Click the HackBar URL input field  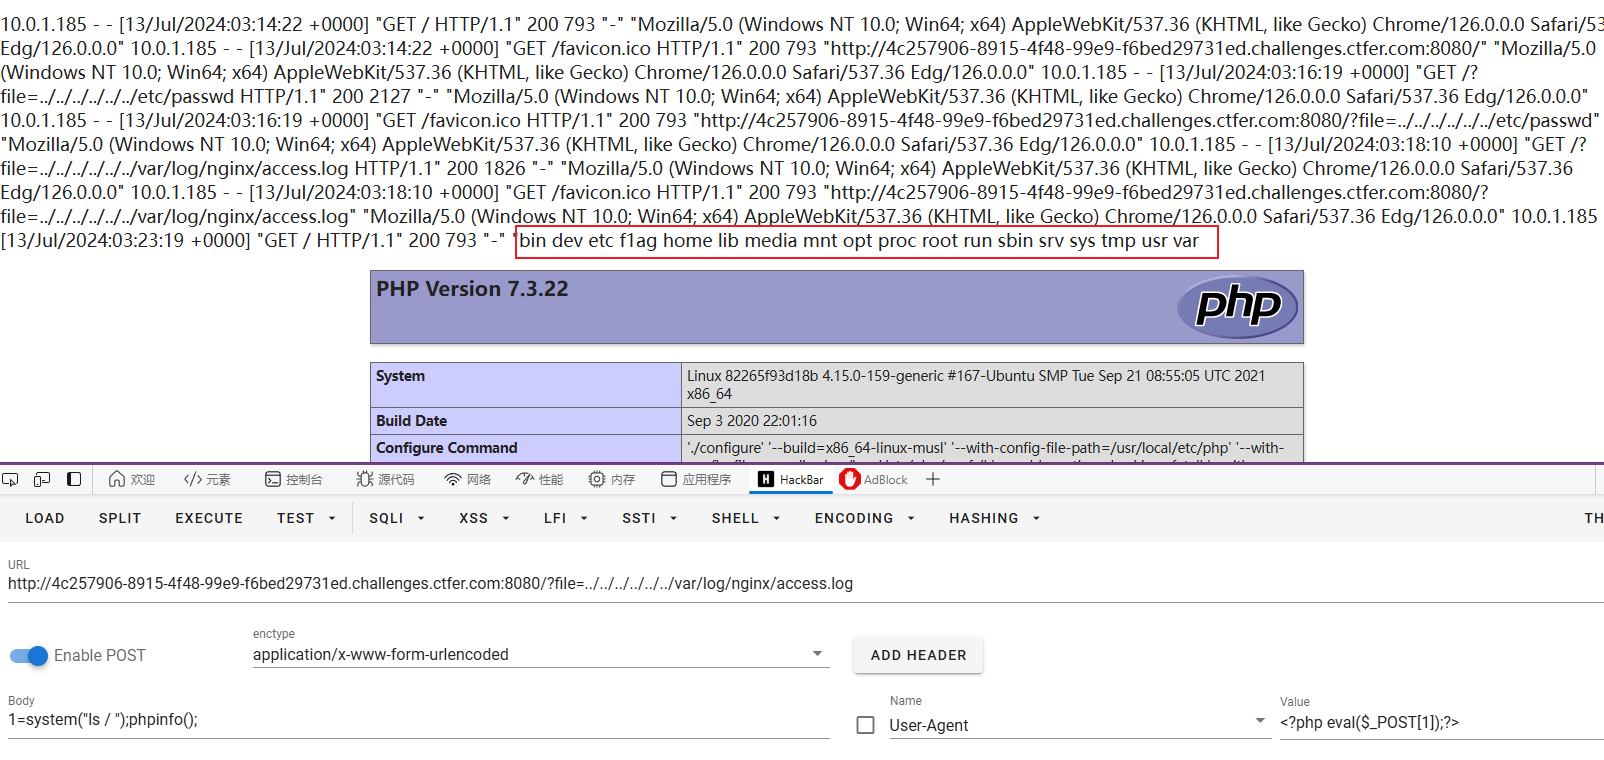pyautogui.click(x=806, y=584)
